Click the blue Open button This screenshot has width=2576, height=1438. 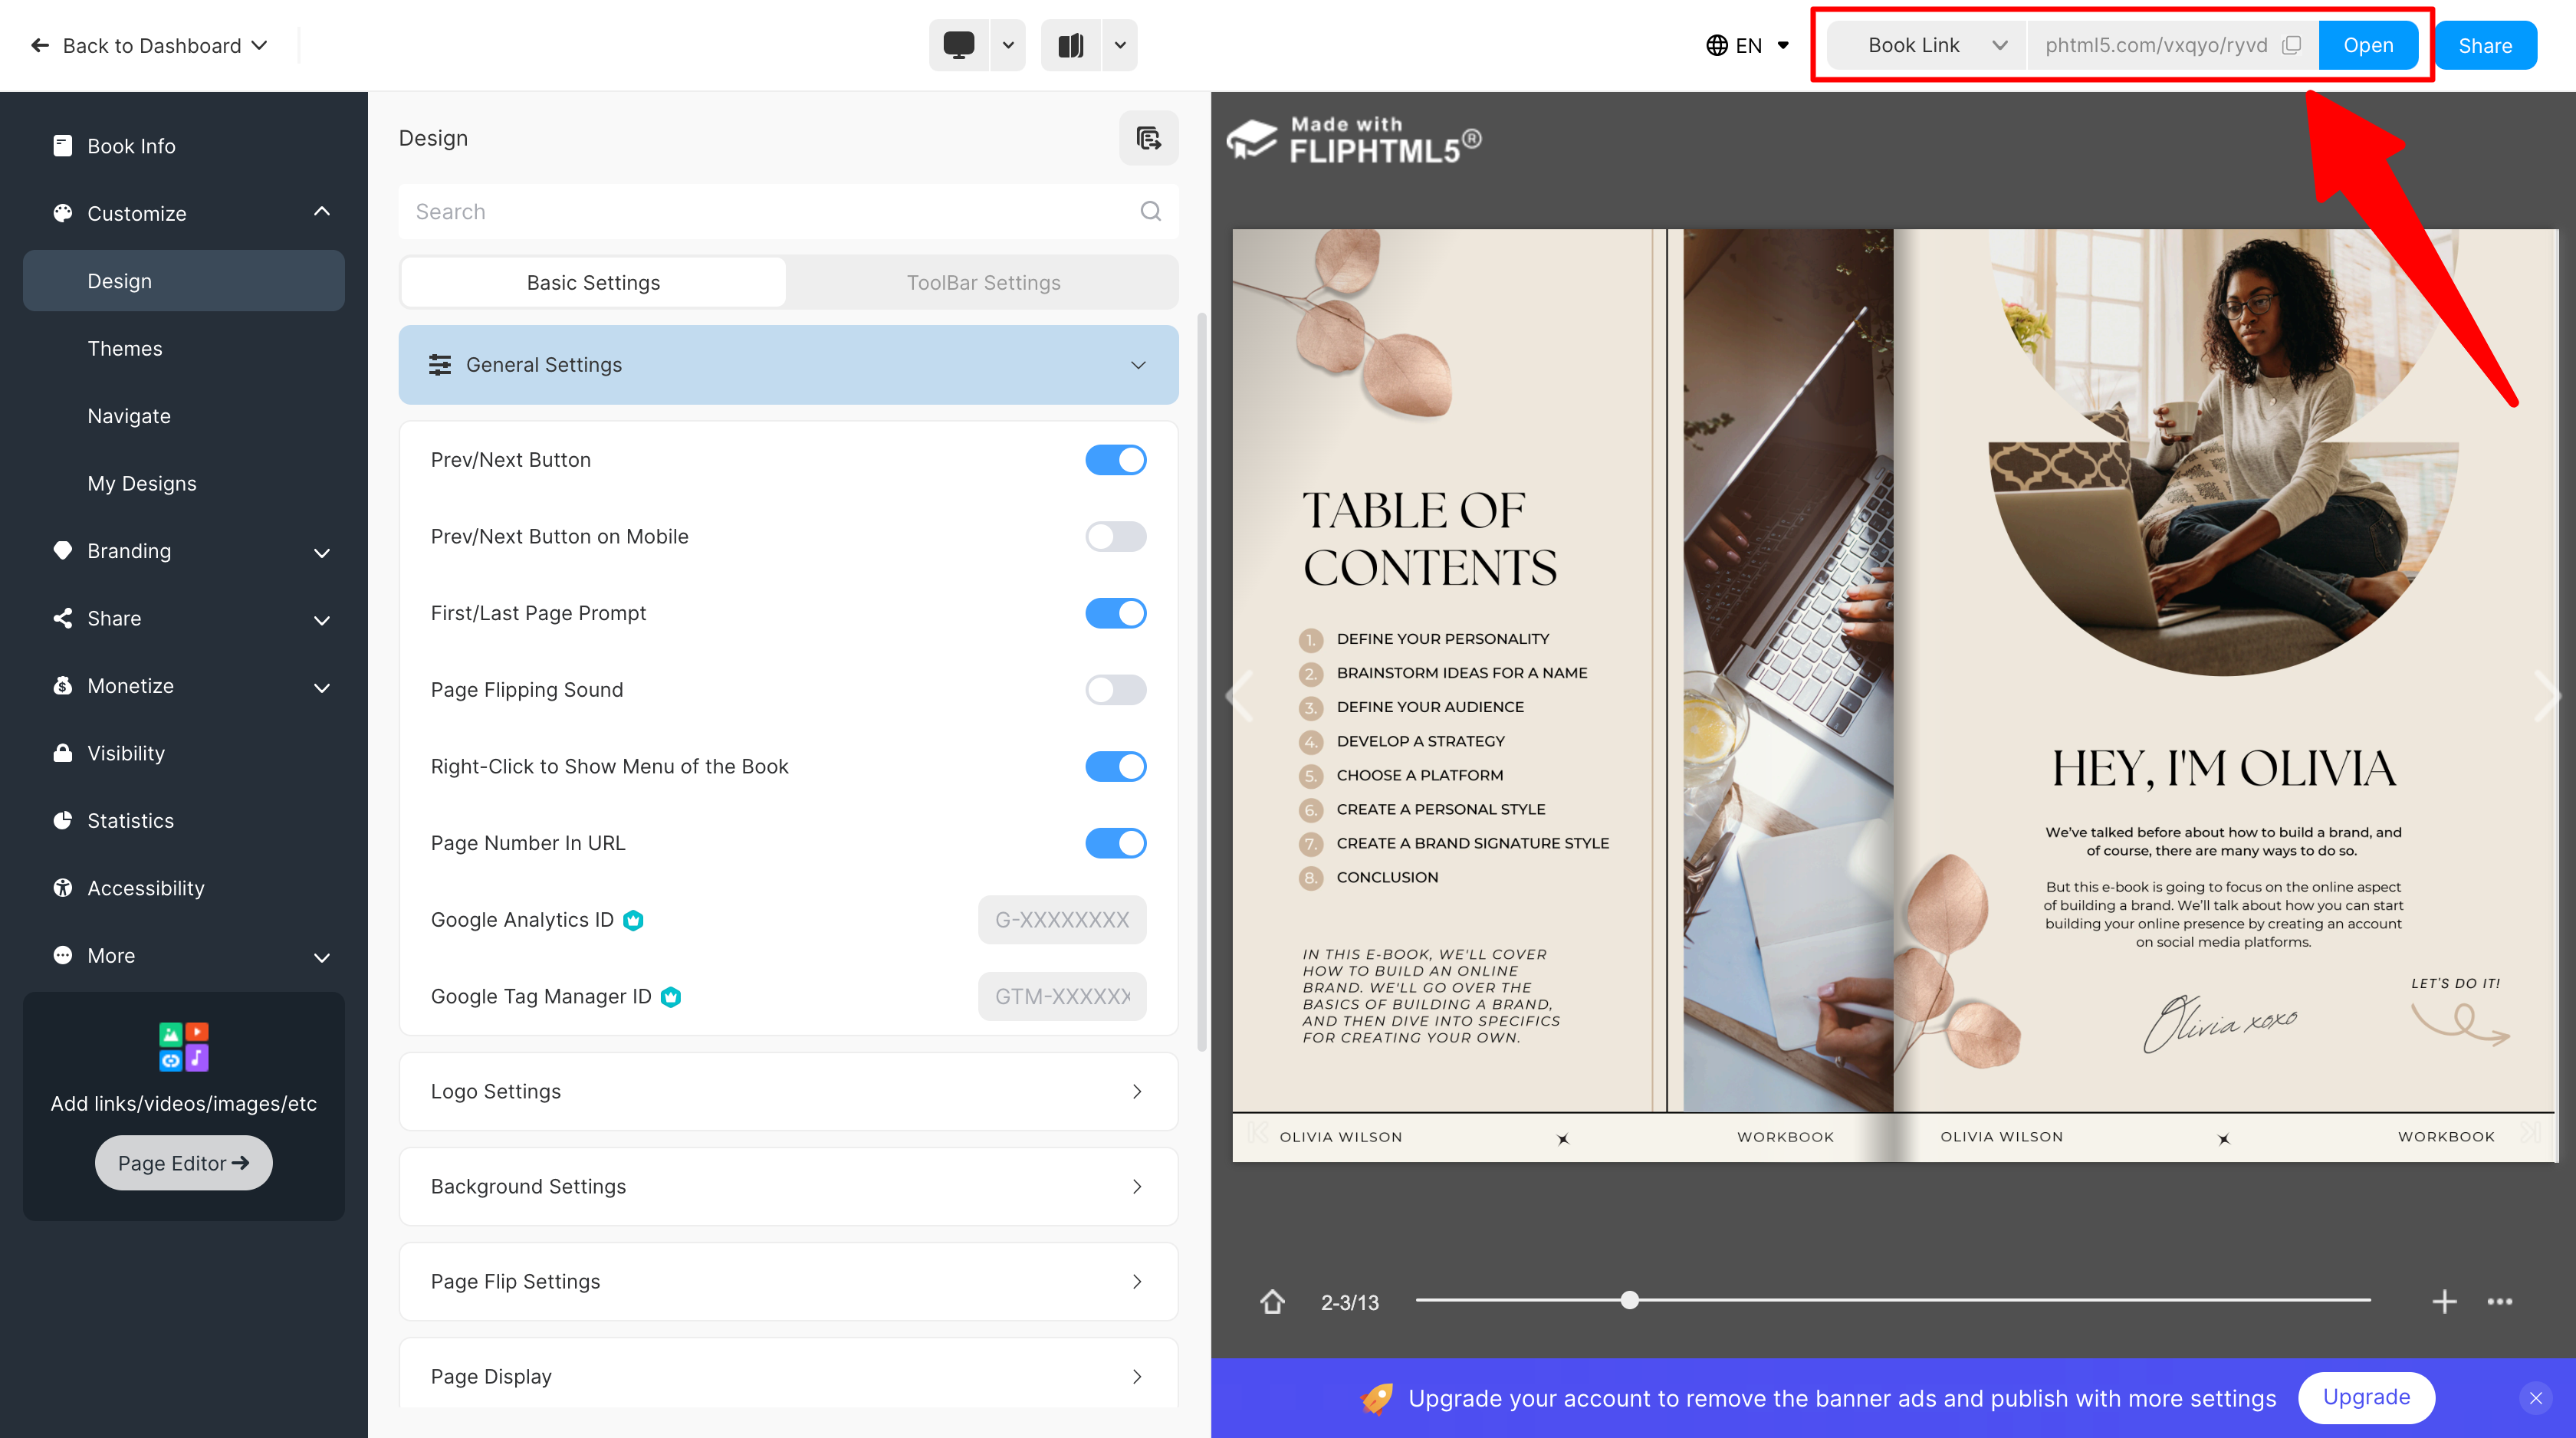[x=2367, y=45]
